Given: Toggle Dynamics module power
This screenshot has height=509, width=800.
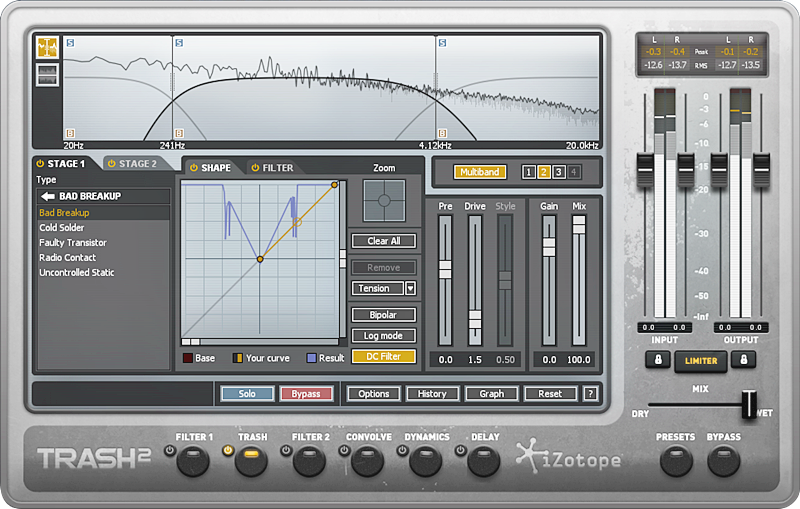Looking at the screenshot, I should pyautogui.click(x=402, y=450).
